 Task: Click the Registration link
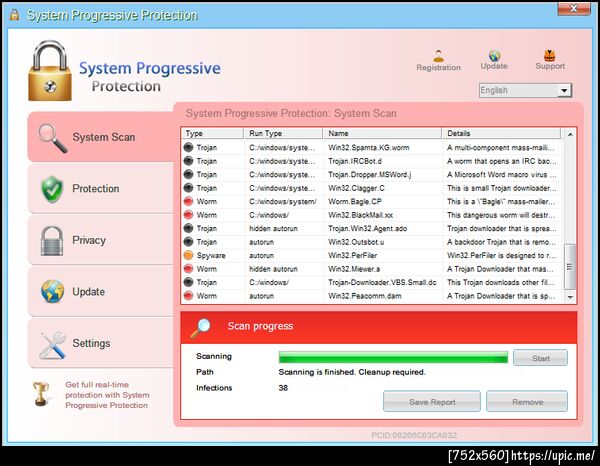click(439, 67)
